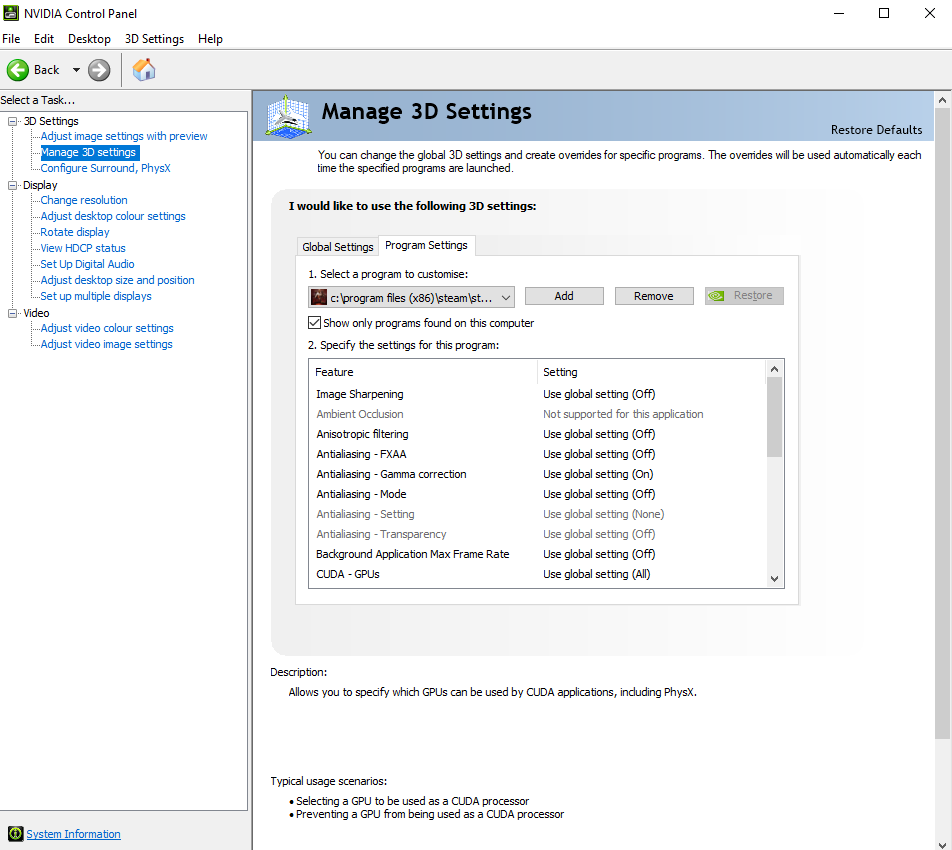Click the green Back arrow icon
This screenshot has width=952, height=850.
[x=18, y=70]
